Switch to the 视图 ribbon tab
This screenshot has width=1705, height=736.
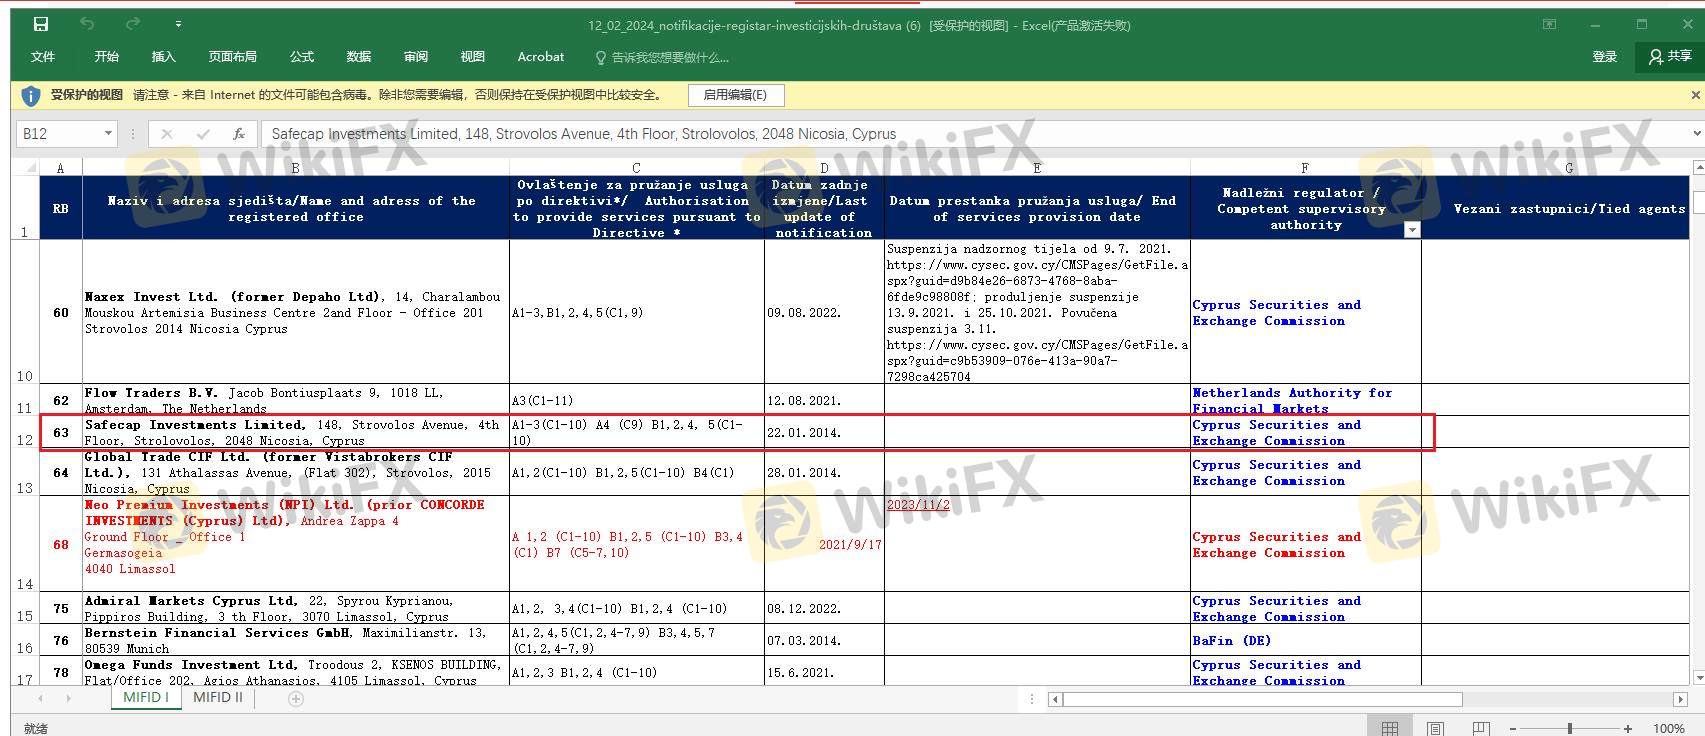[x=472, y=57]
